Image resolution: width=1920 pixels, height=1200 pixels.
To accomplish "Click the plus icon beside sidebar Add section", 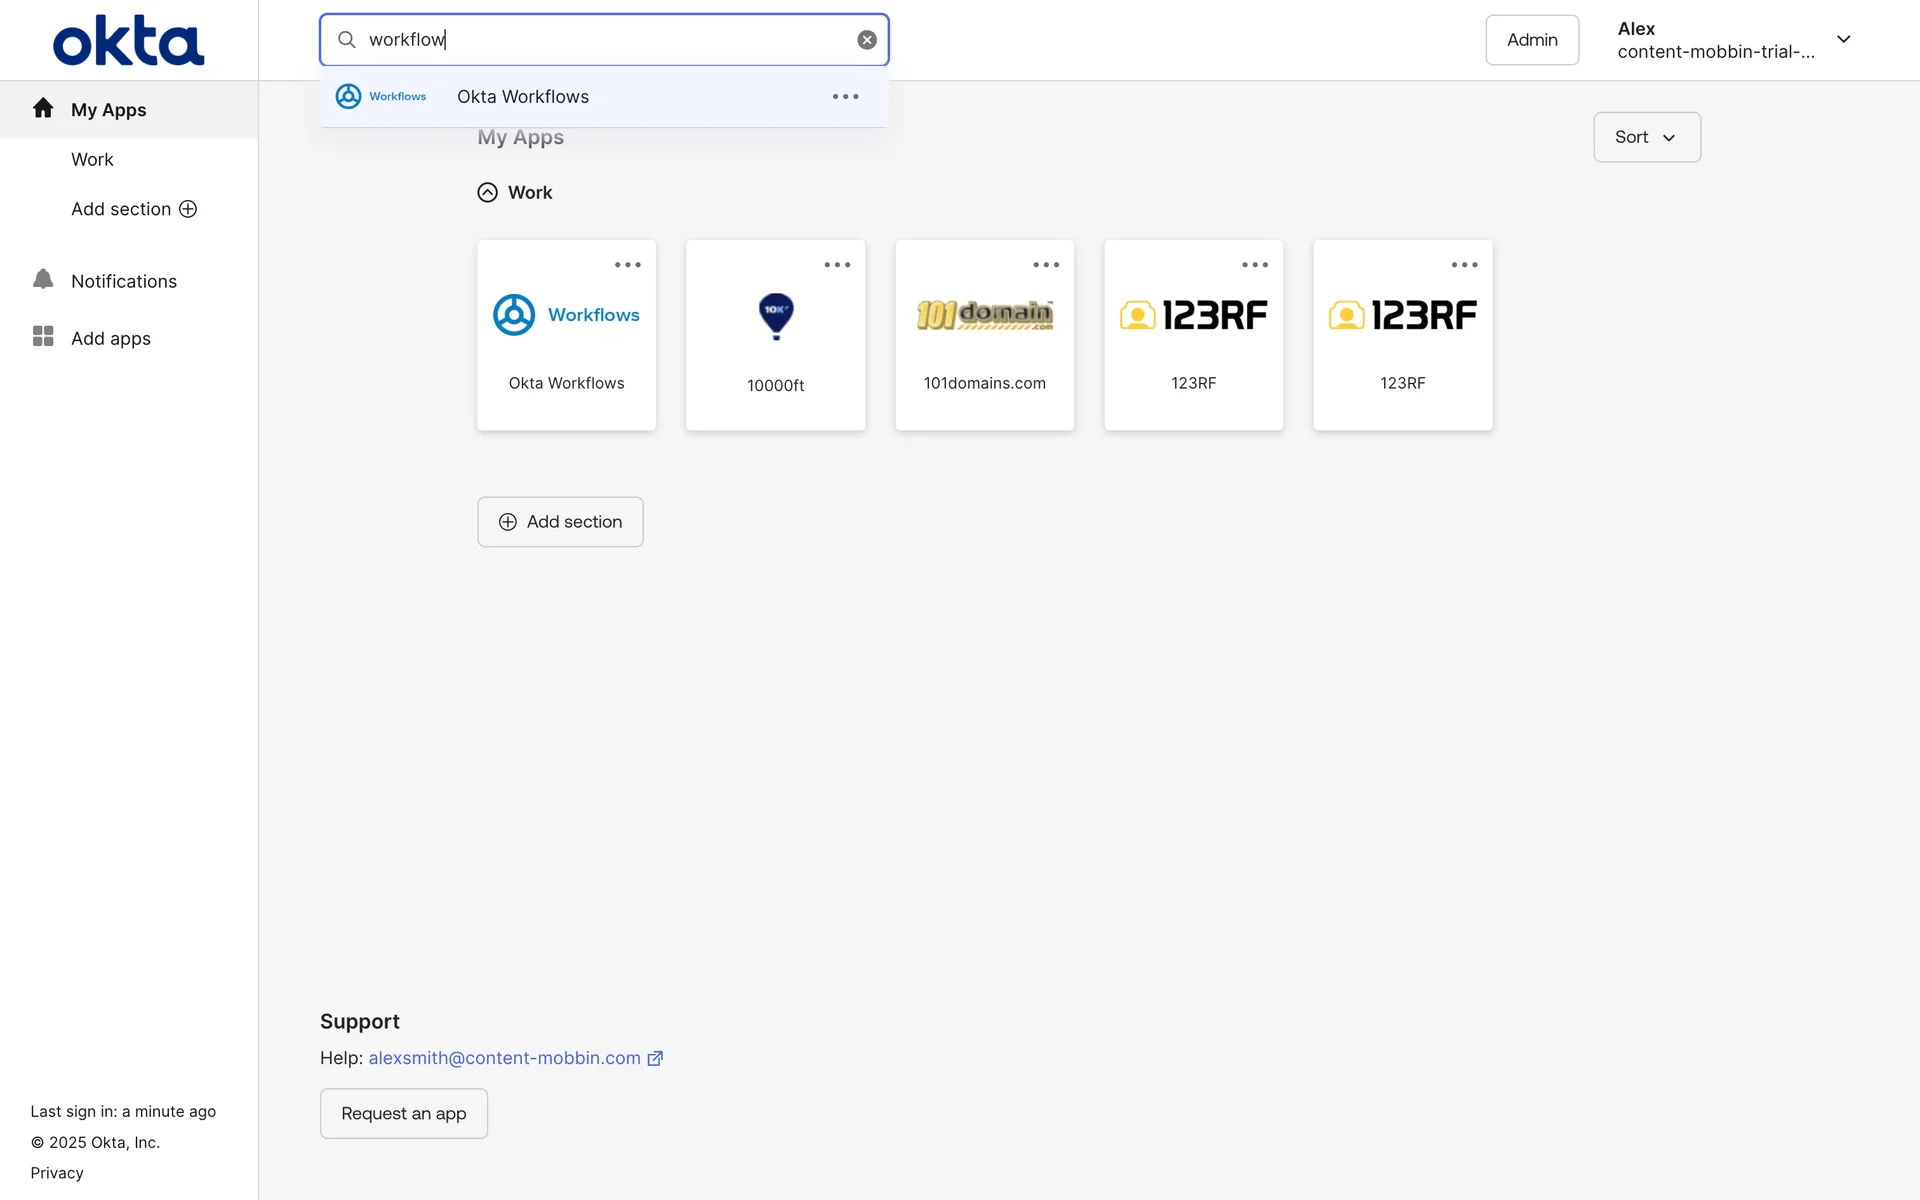I will coord(188,209).
